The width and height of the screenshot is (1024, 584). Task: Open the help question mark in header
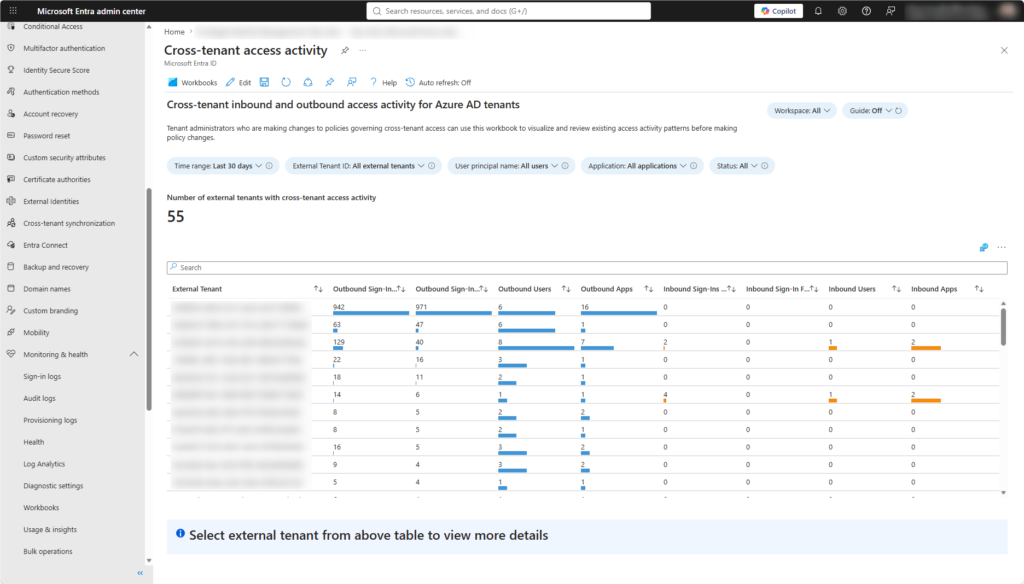click(x=866, y=11)
